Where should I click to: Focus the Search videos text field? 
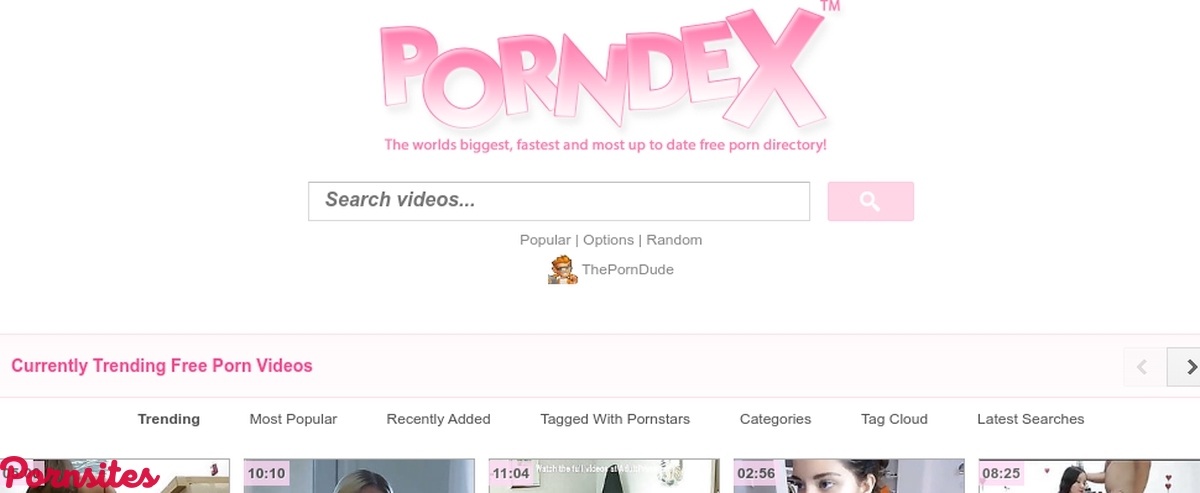click(559, 201)
